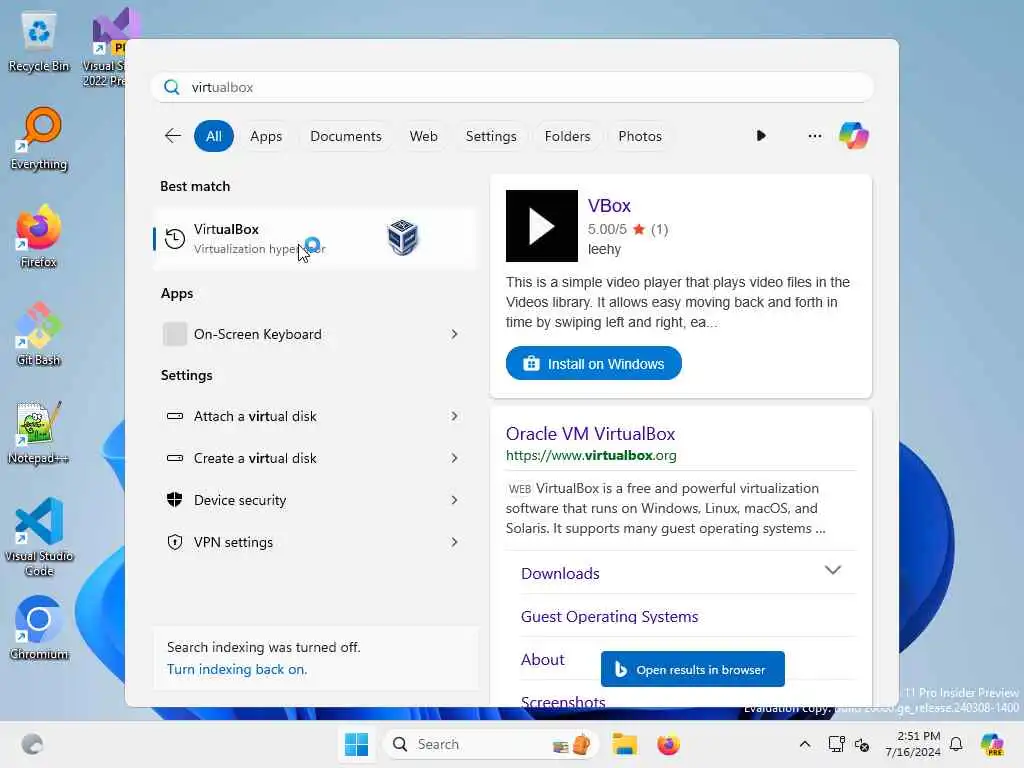Expand Create a virtual disk chevron

[455, 458]
